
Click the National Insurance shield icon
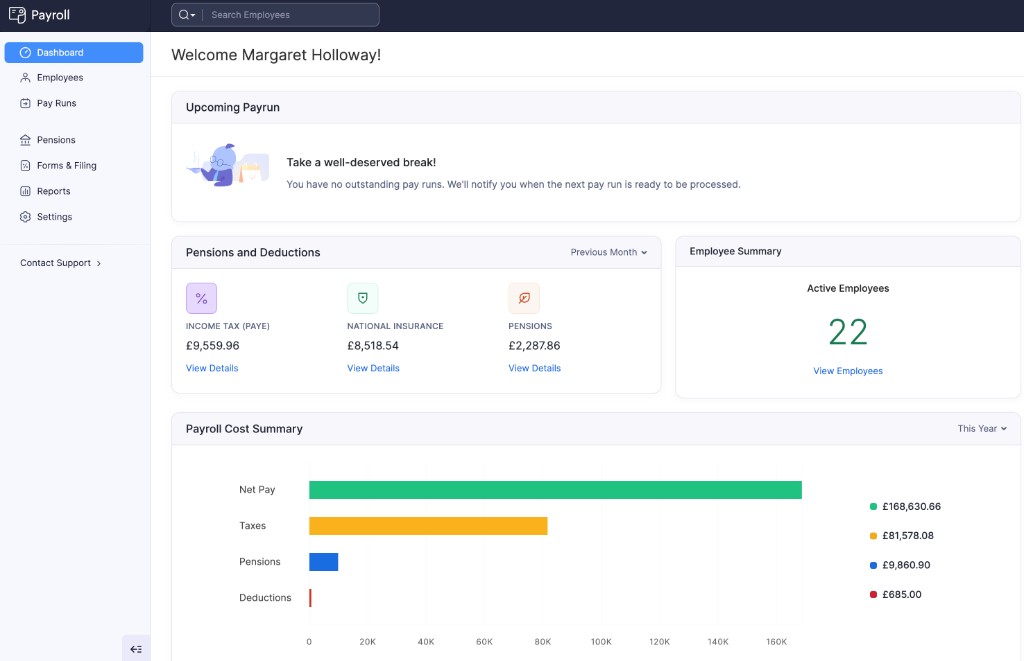[362, 298]
